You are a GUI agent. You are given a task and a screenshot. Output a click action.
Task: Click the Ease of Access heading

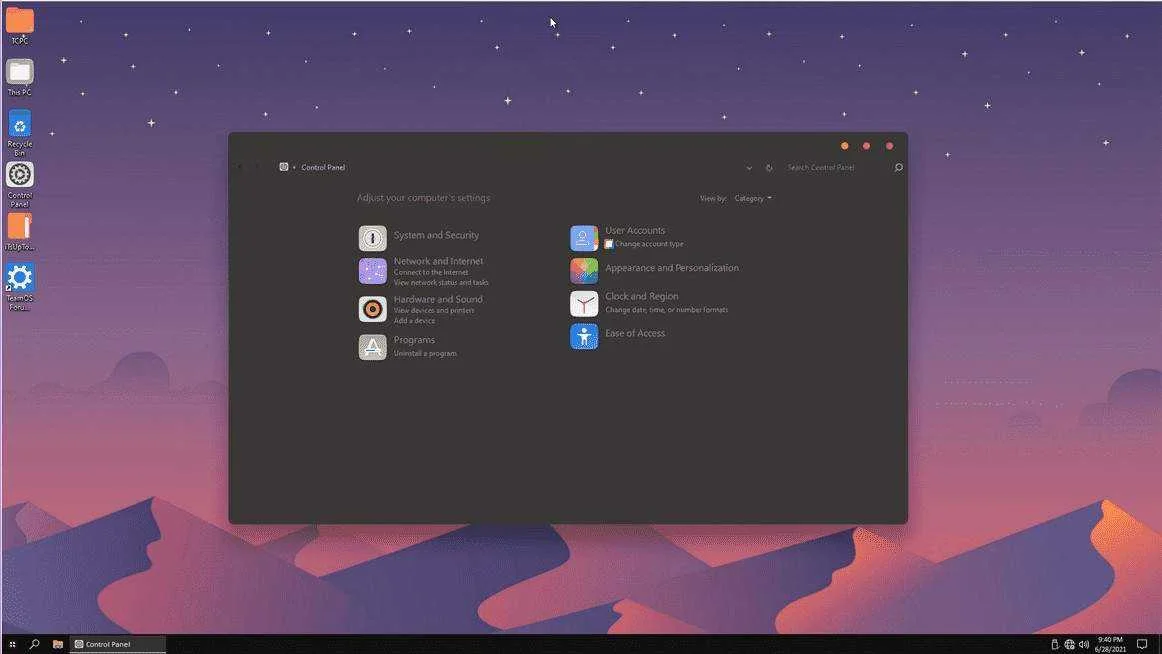click(634, 333)
